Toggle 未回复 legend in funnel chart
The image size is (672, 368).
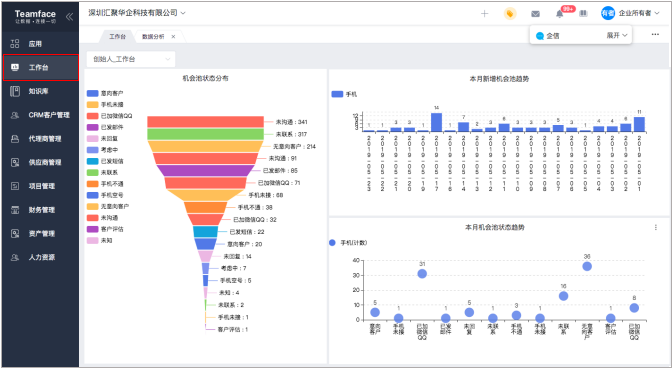click(x=102, y=139)
